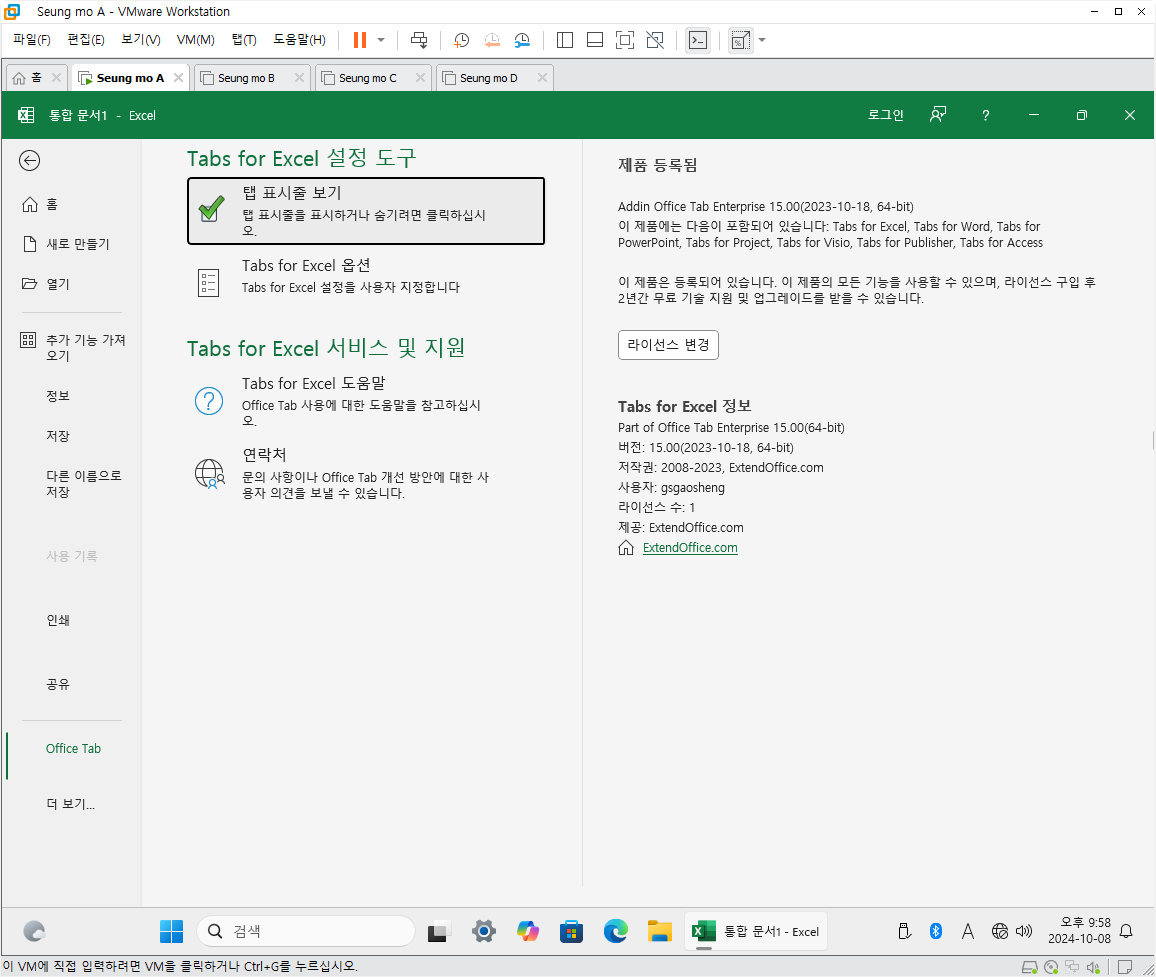Open the VM(M) menu
This screenshot has height=977, width=1156.
195,40
